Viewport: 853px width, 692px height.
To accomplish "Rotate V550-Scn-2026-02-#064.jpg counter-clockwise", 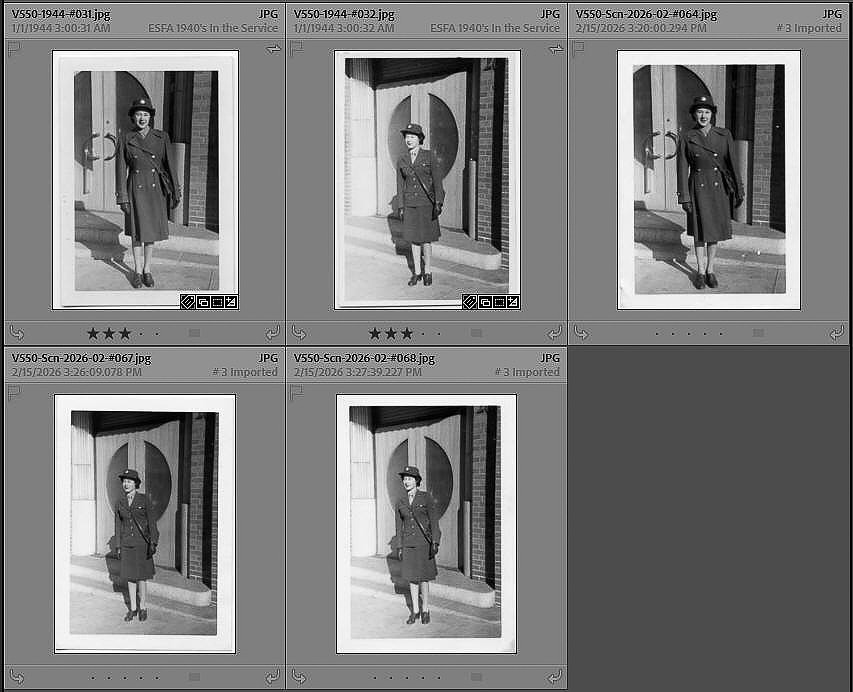I will click(581, 333).
